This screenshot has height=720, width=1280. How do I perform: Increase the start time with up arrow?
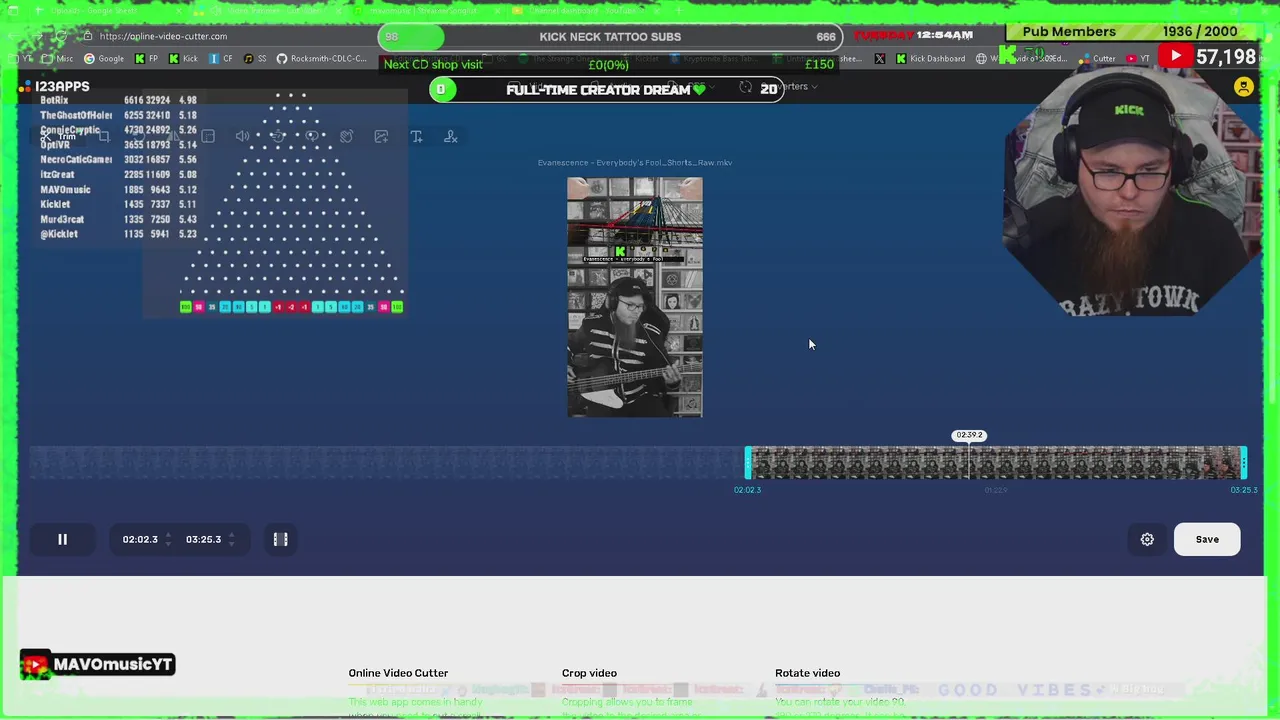[167, 535]
